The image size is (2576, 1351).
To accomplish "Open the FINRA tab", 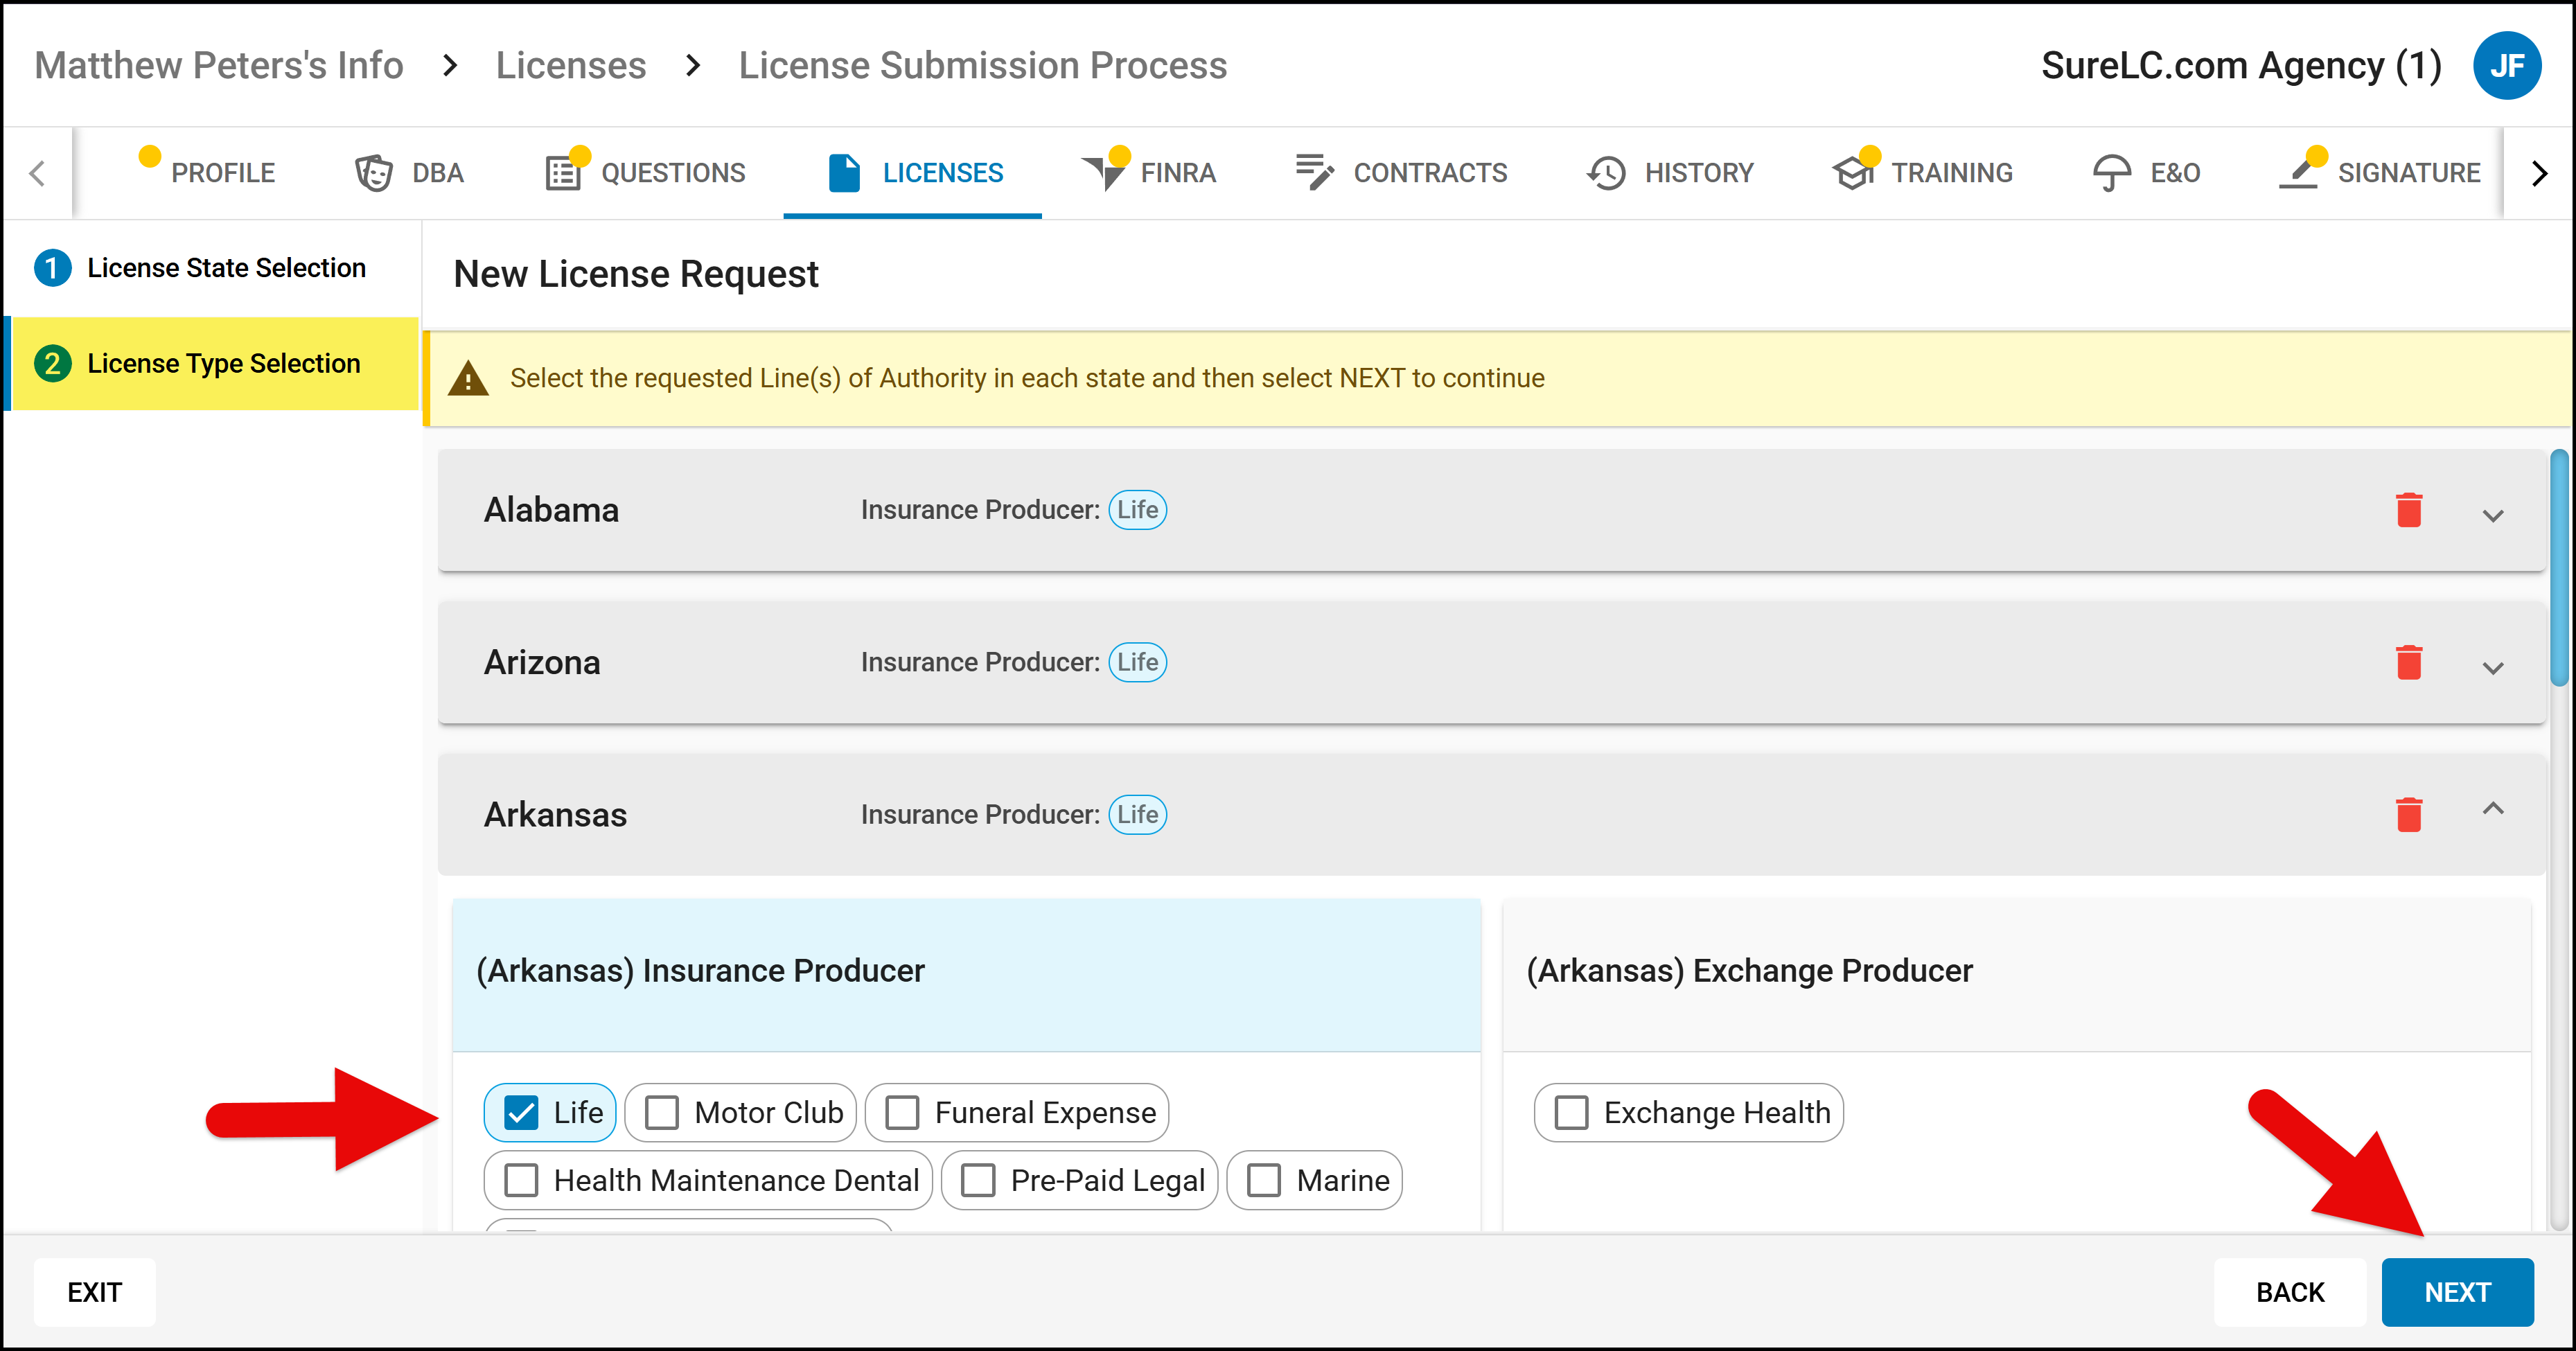I will click(1150, 173).
